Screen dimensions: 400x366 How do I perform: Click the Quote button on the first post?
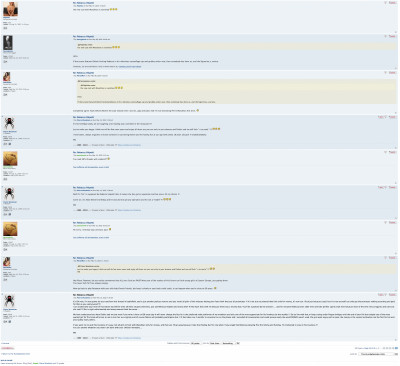392,3
